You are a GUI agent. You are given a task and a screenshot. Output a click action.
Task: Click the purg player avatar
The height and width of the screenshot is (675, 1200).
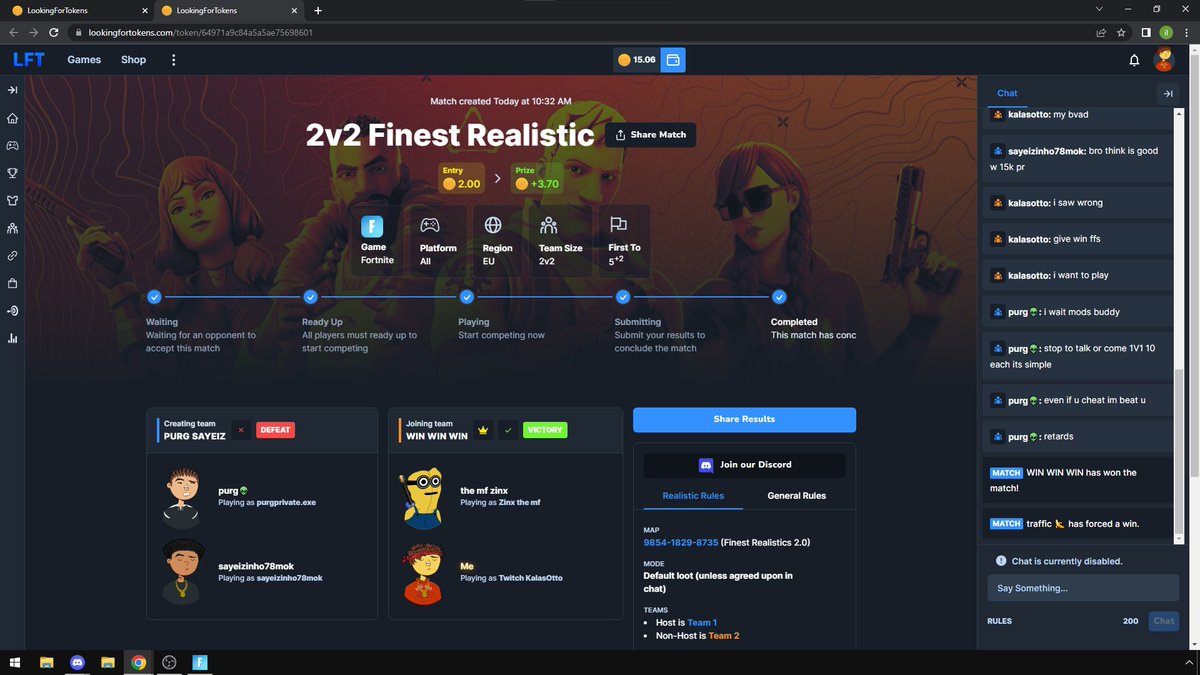pos(183,496)
